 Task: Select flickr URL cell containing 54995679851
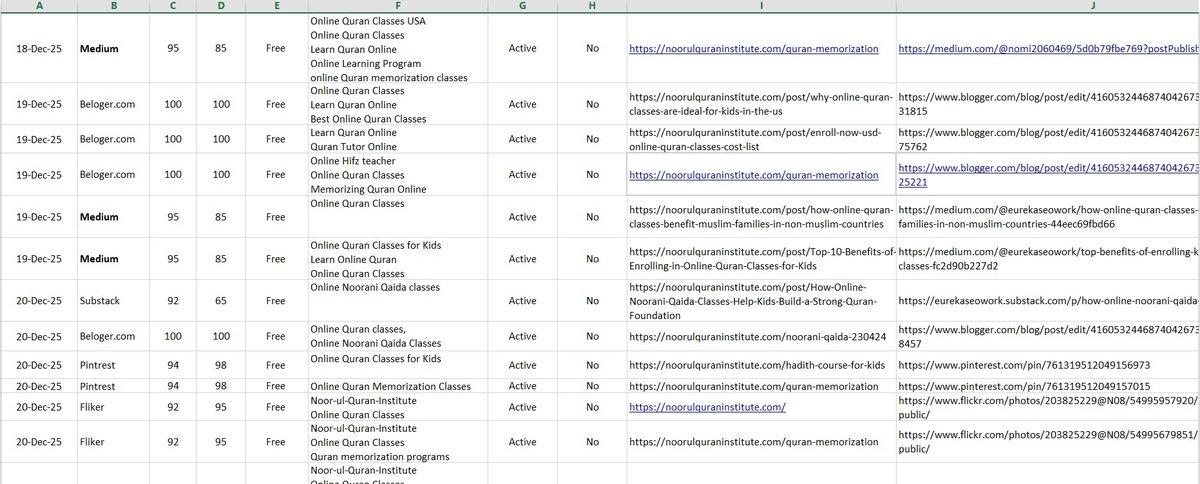(x=1048, y=442)
